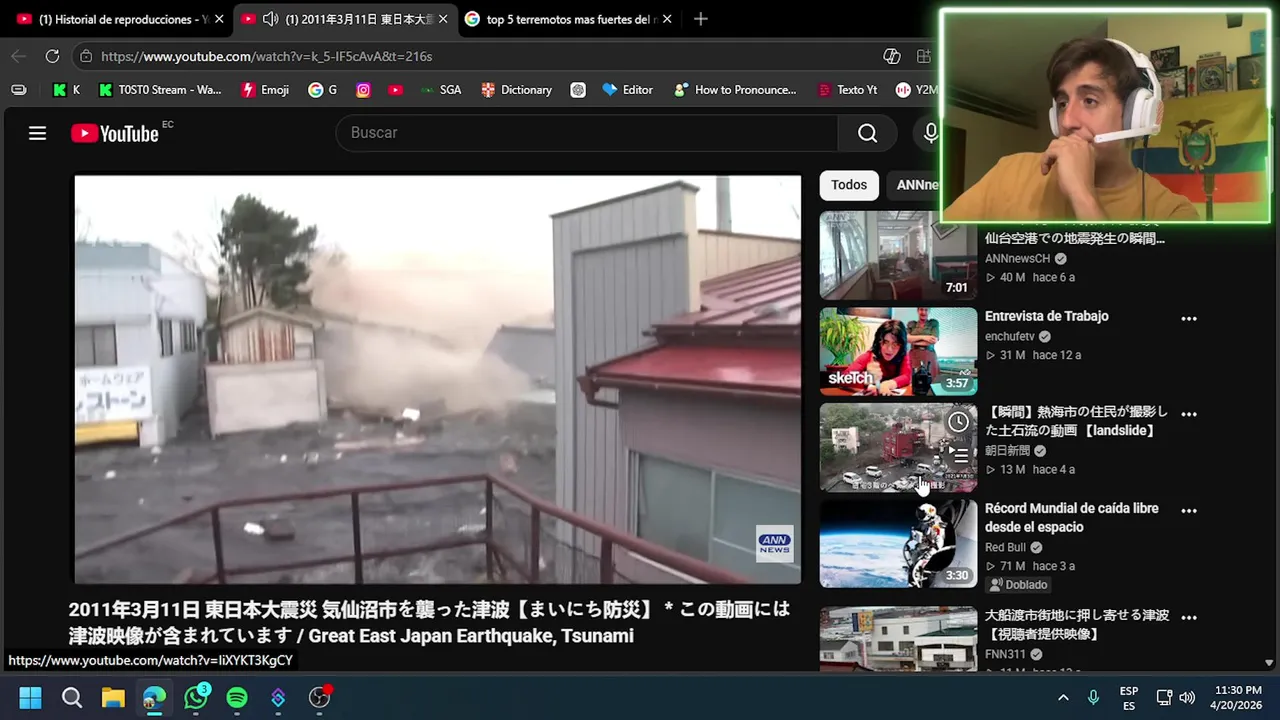Open the 仙台空港 airport earthquake thumbnail
This screenshot has width=1280, height=720.
click(x=898, y=255)
